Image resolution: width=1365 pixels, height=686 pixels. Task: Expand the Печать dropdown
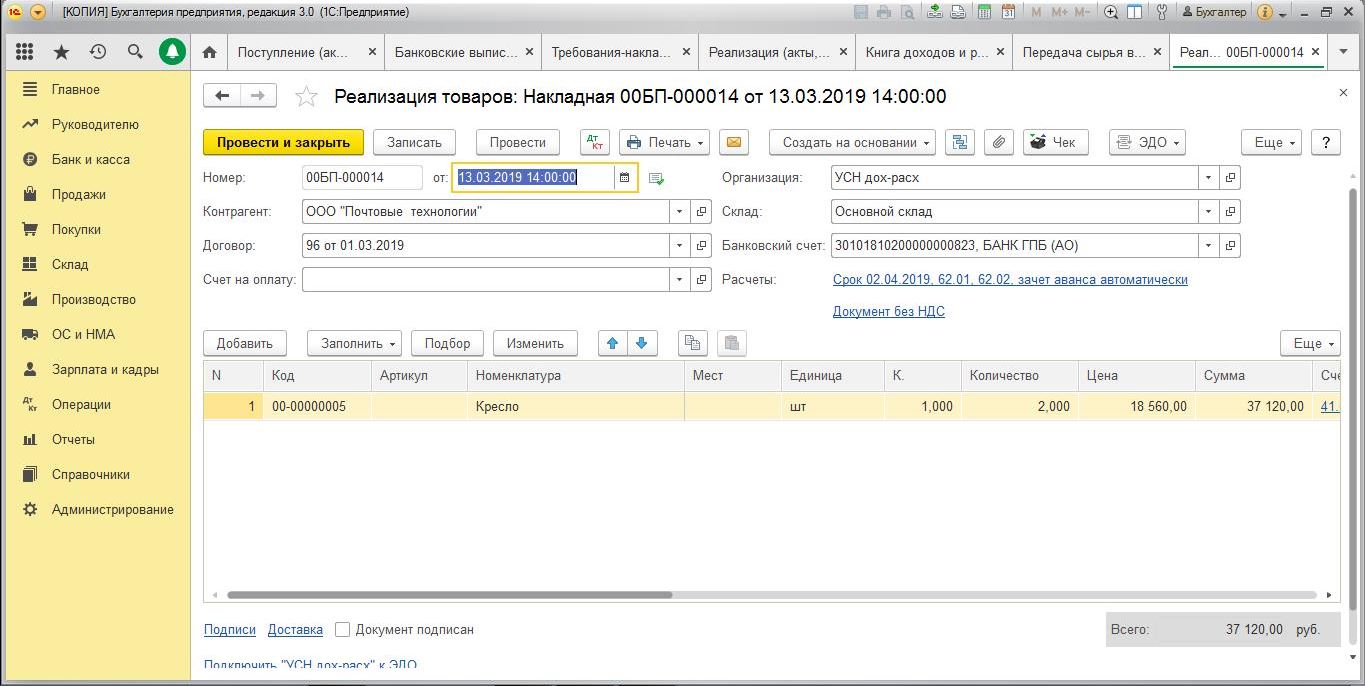click(x=664, y=142)
